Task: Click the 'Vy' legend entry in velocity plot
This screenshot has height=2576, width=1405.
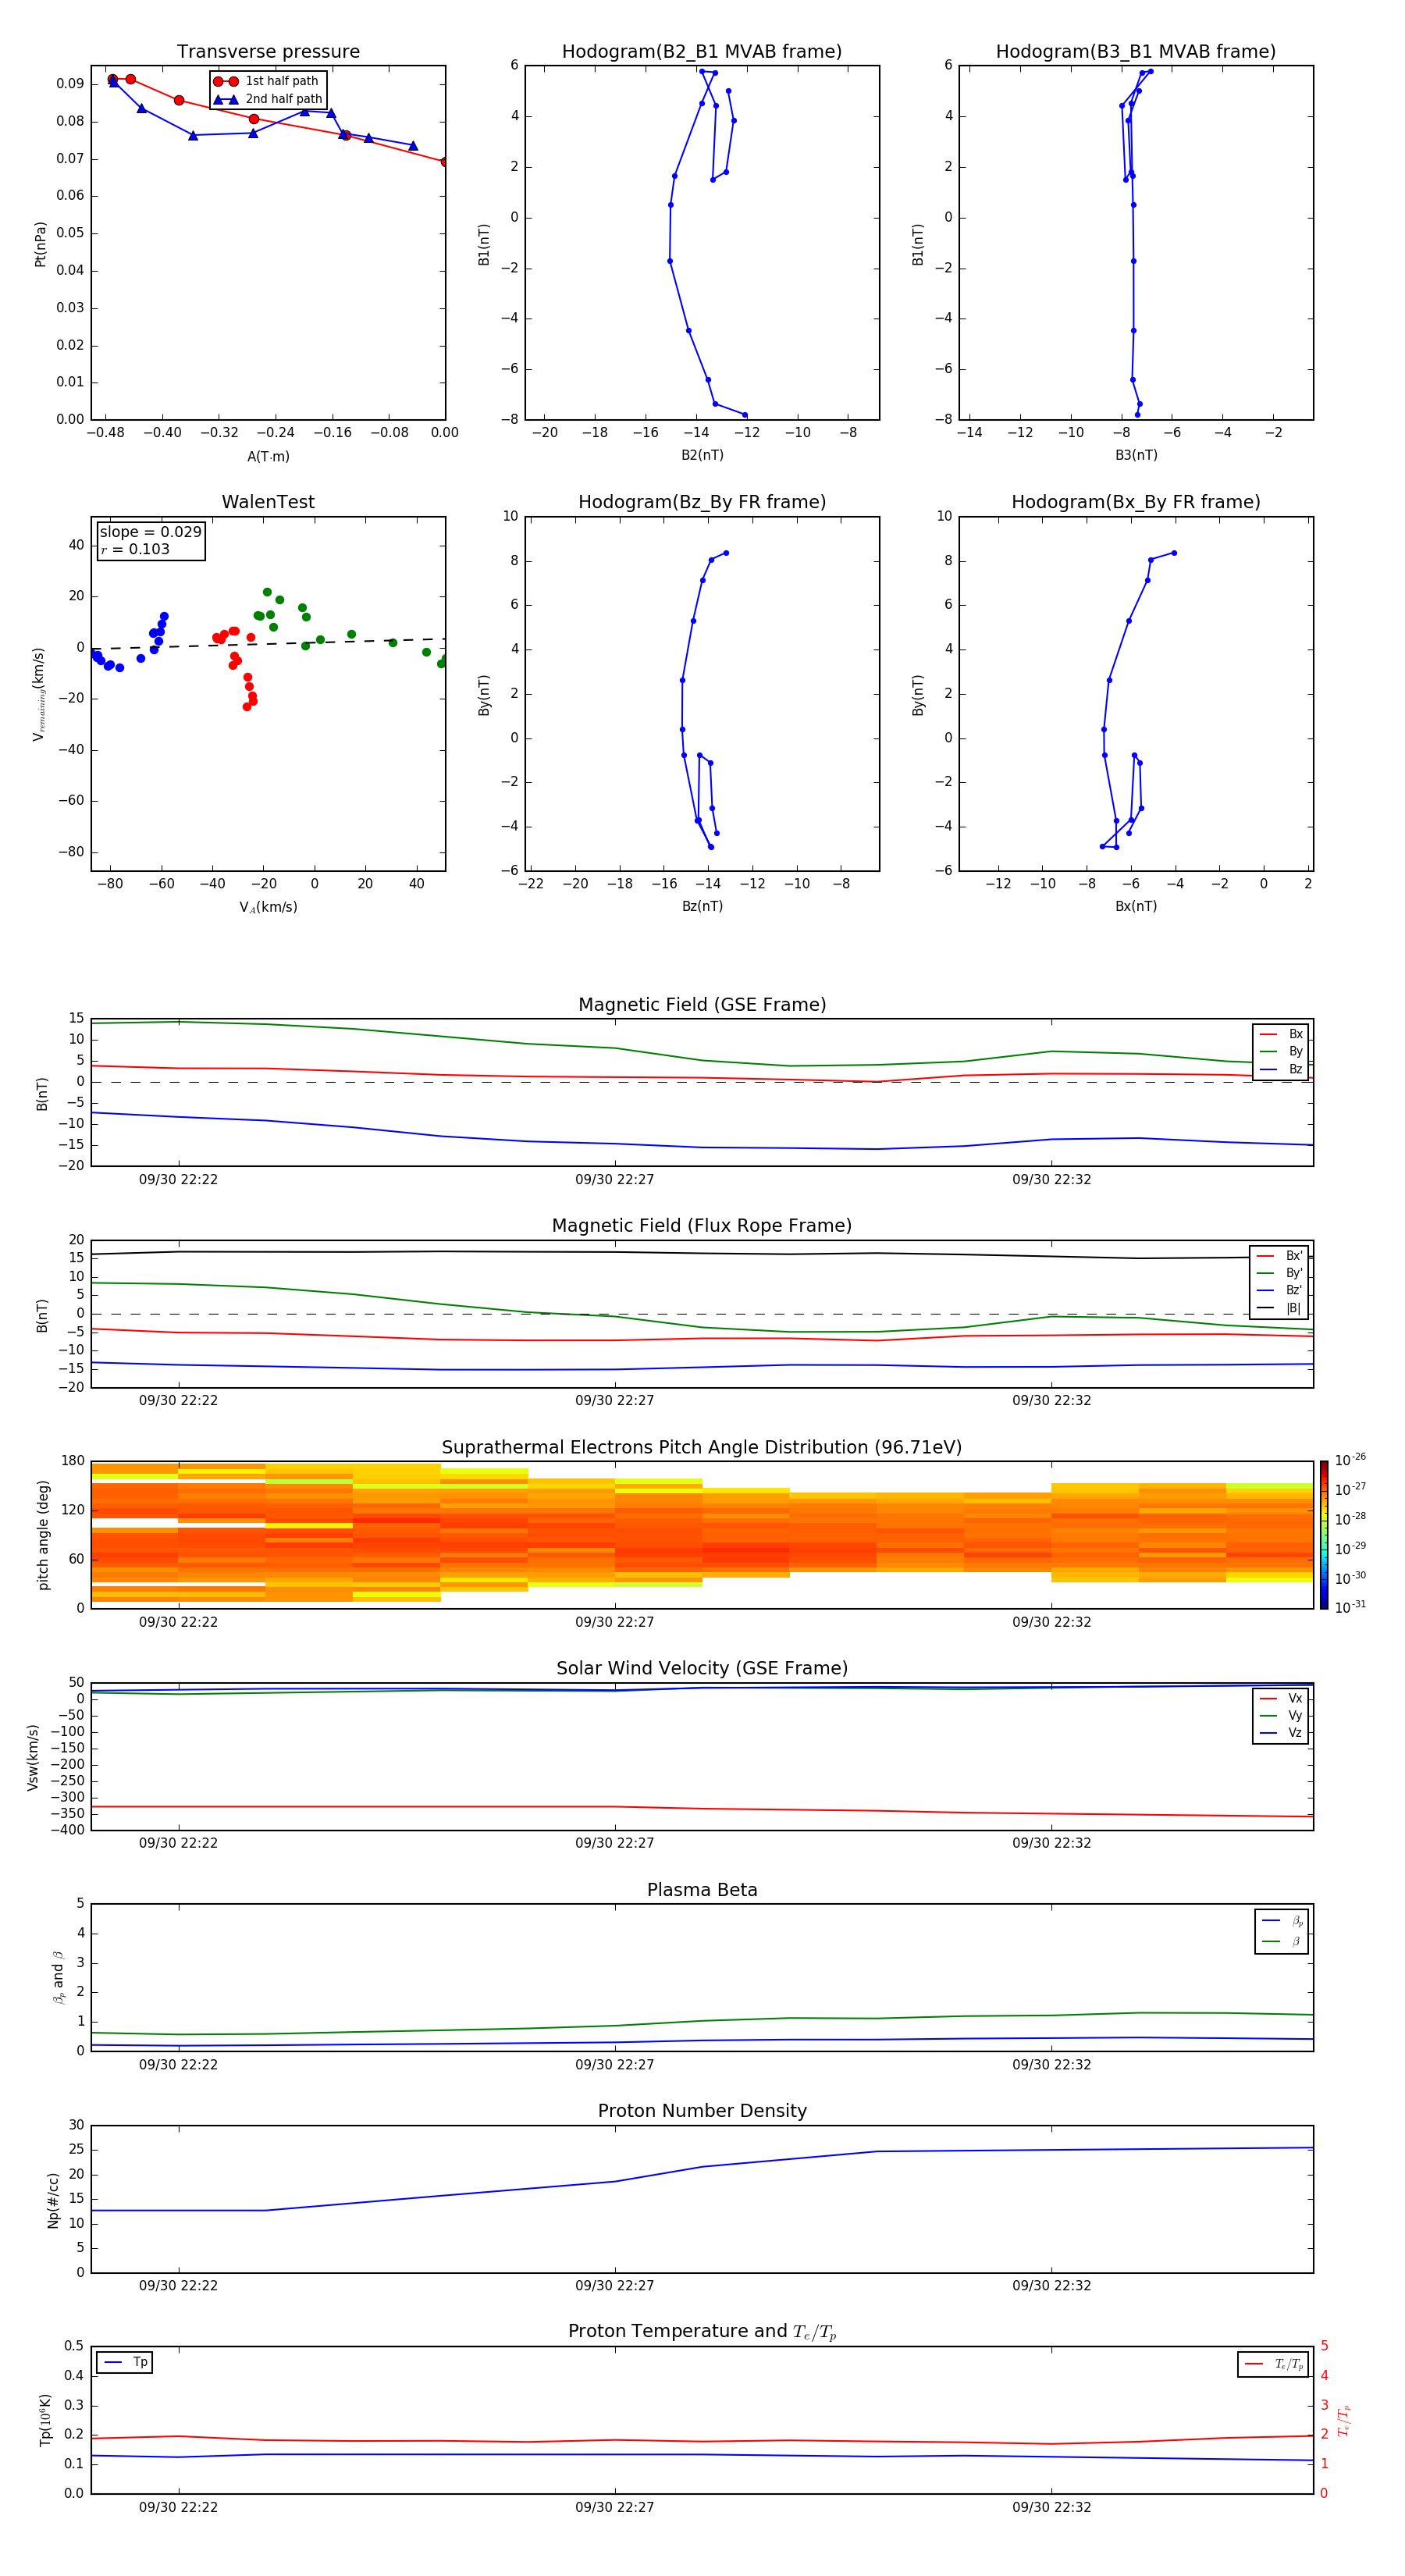Action: pos(1282,1716)
